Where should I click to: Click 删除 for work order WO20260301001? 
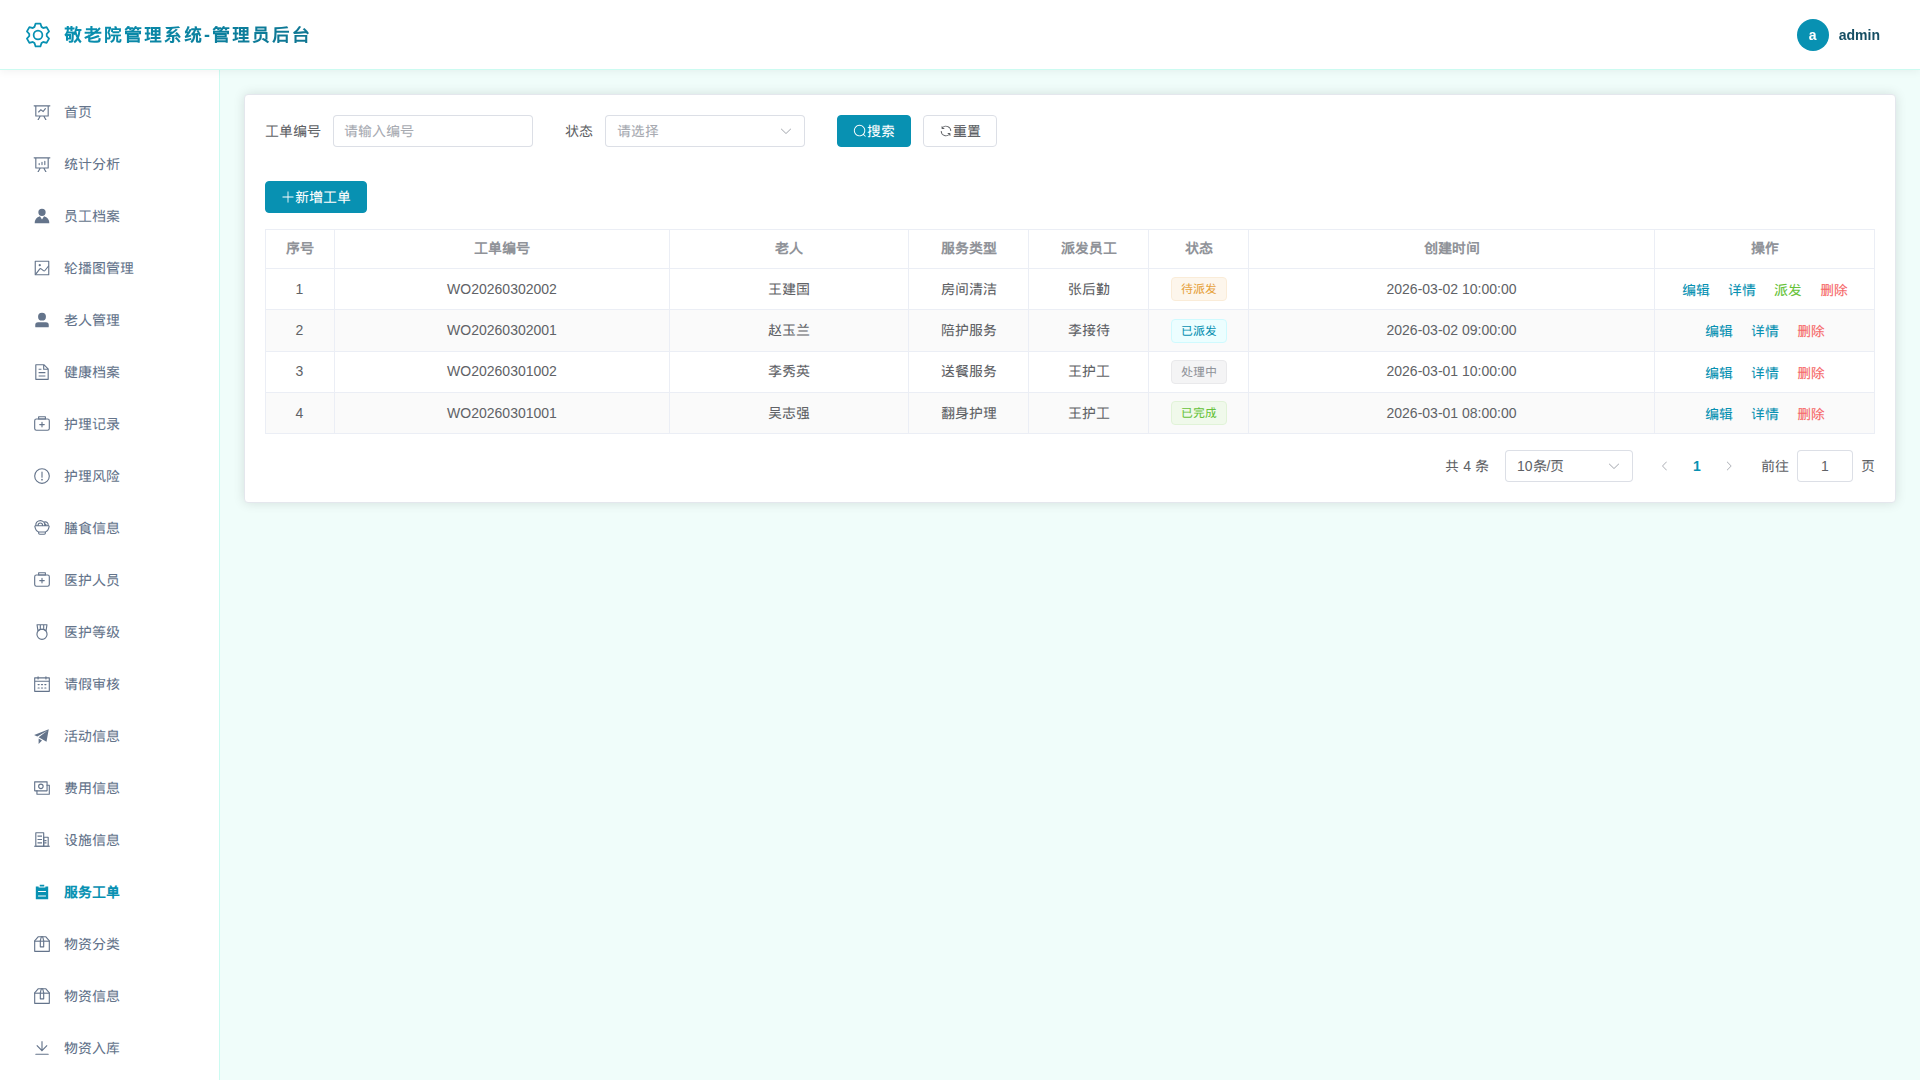coord(1810,414)
